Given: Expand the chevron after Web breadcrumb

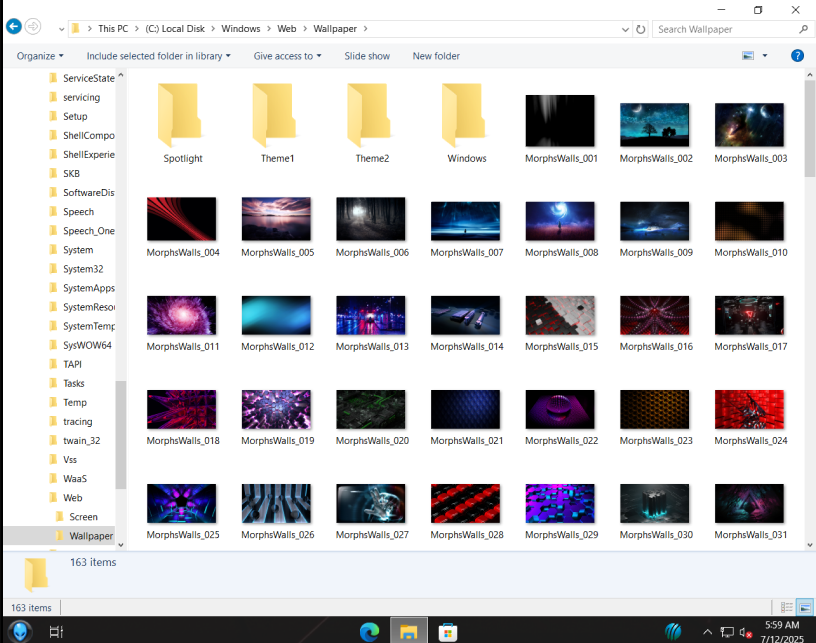Looking at the screenshot, I should coord(305,29).
